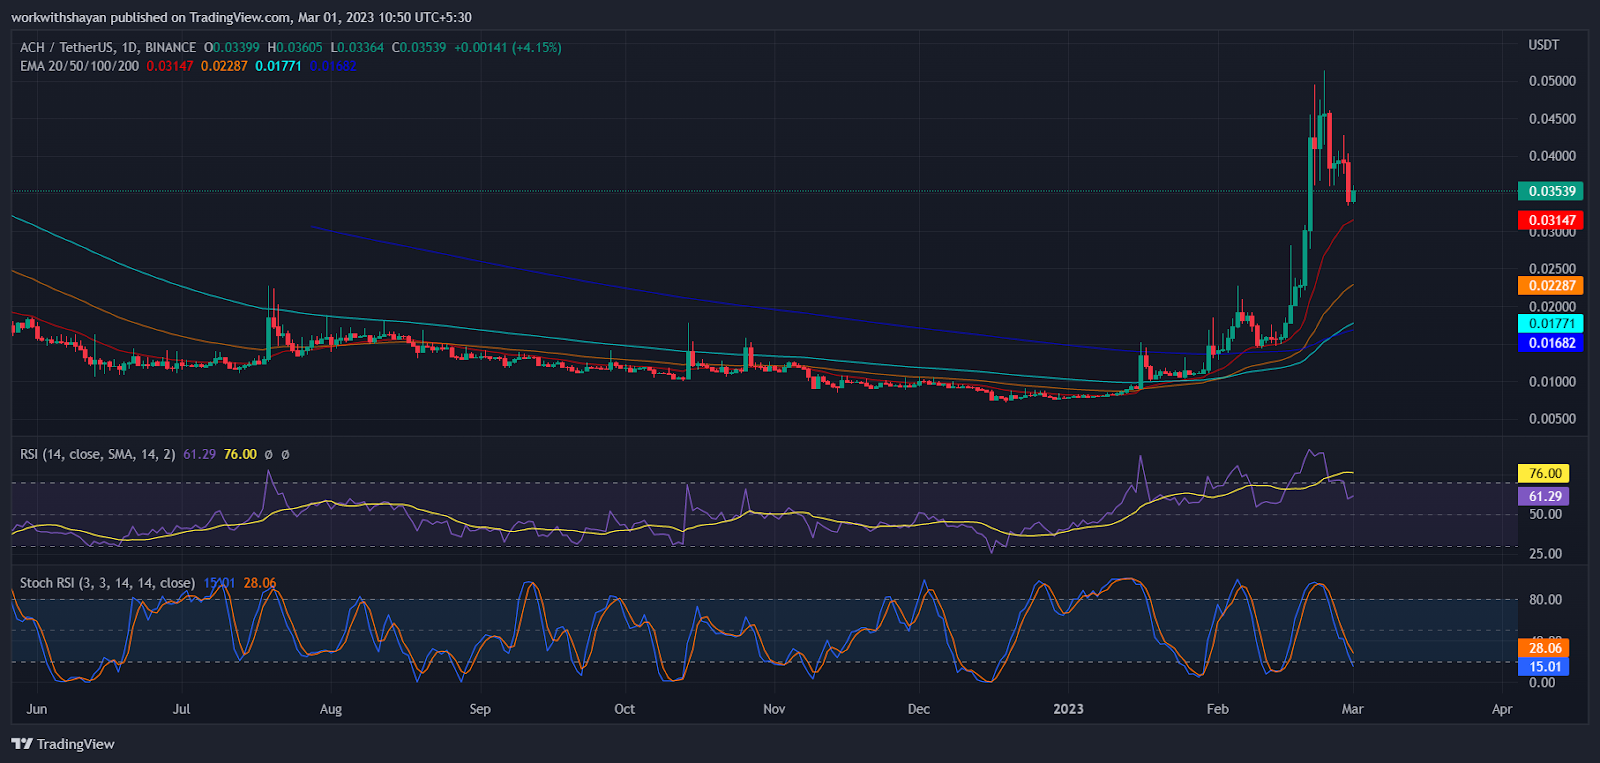Click the blue 0.01682 tag on the price axis
Viewport: 1600px width, 763px height.
(1551, 343)
